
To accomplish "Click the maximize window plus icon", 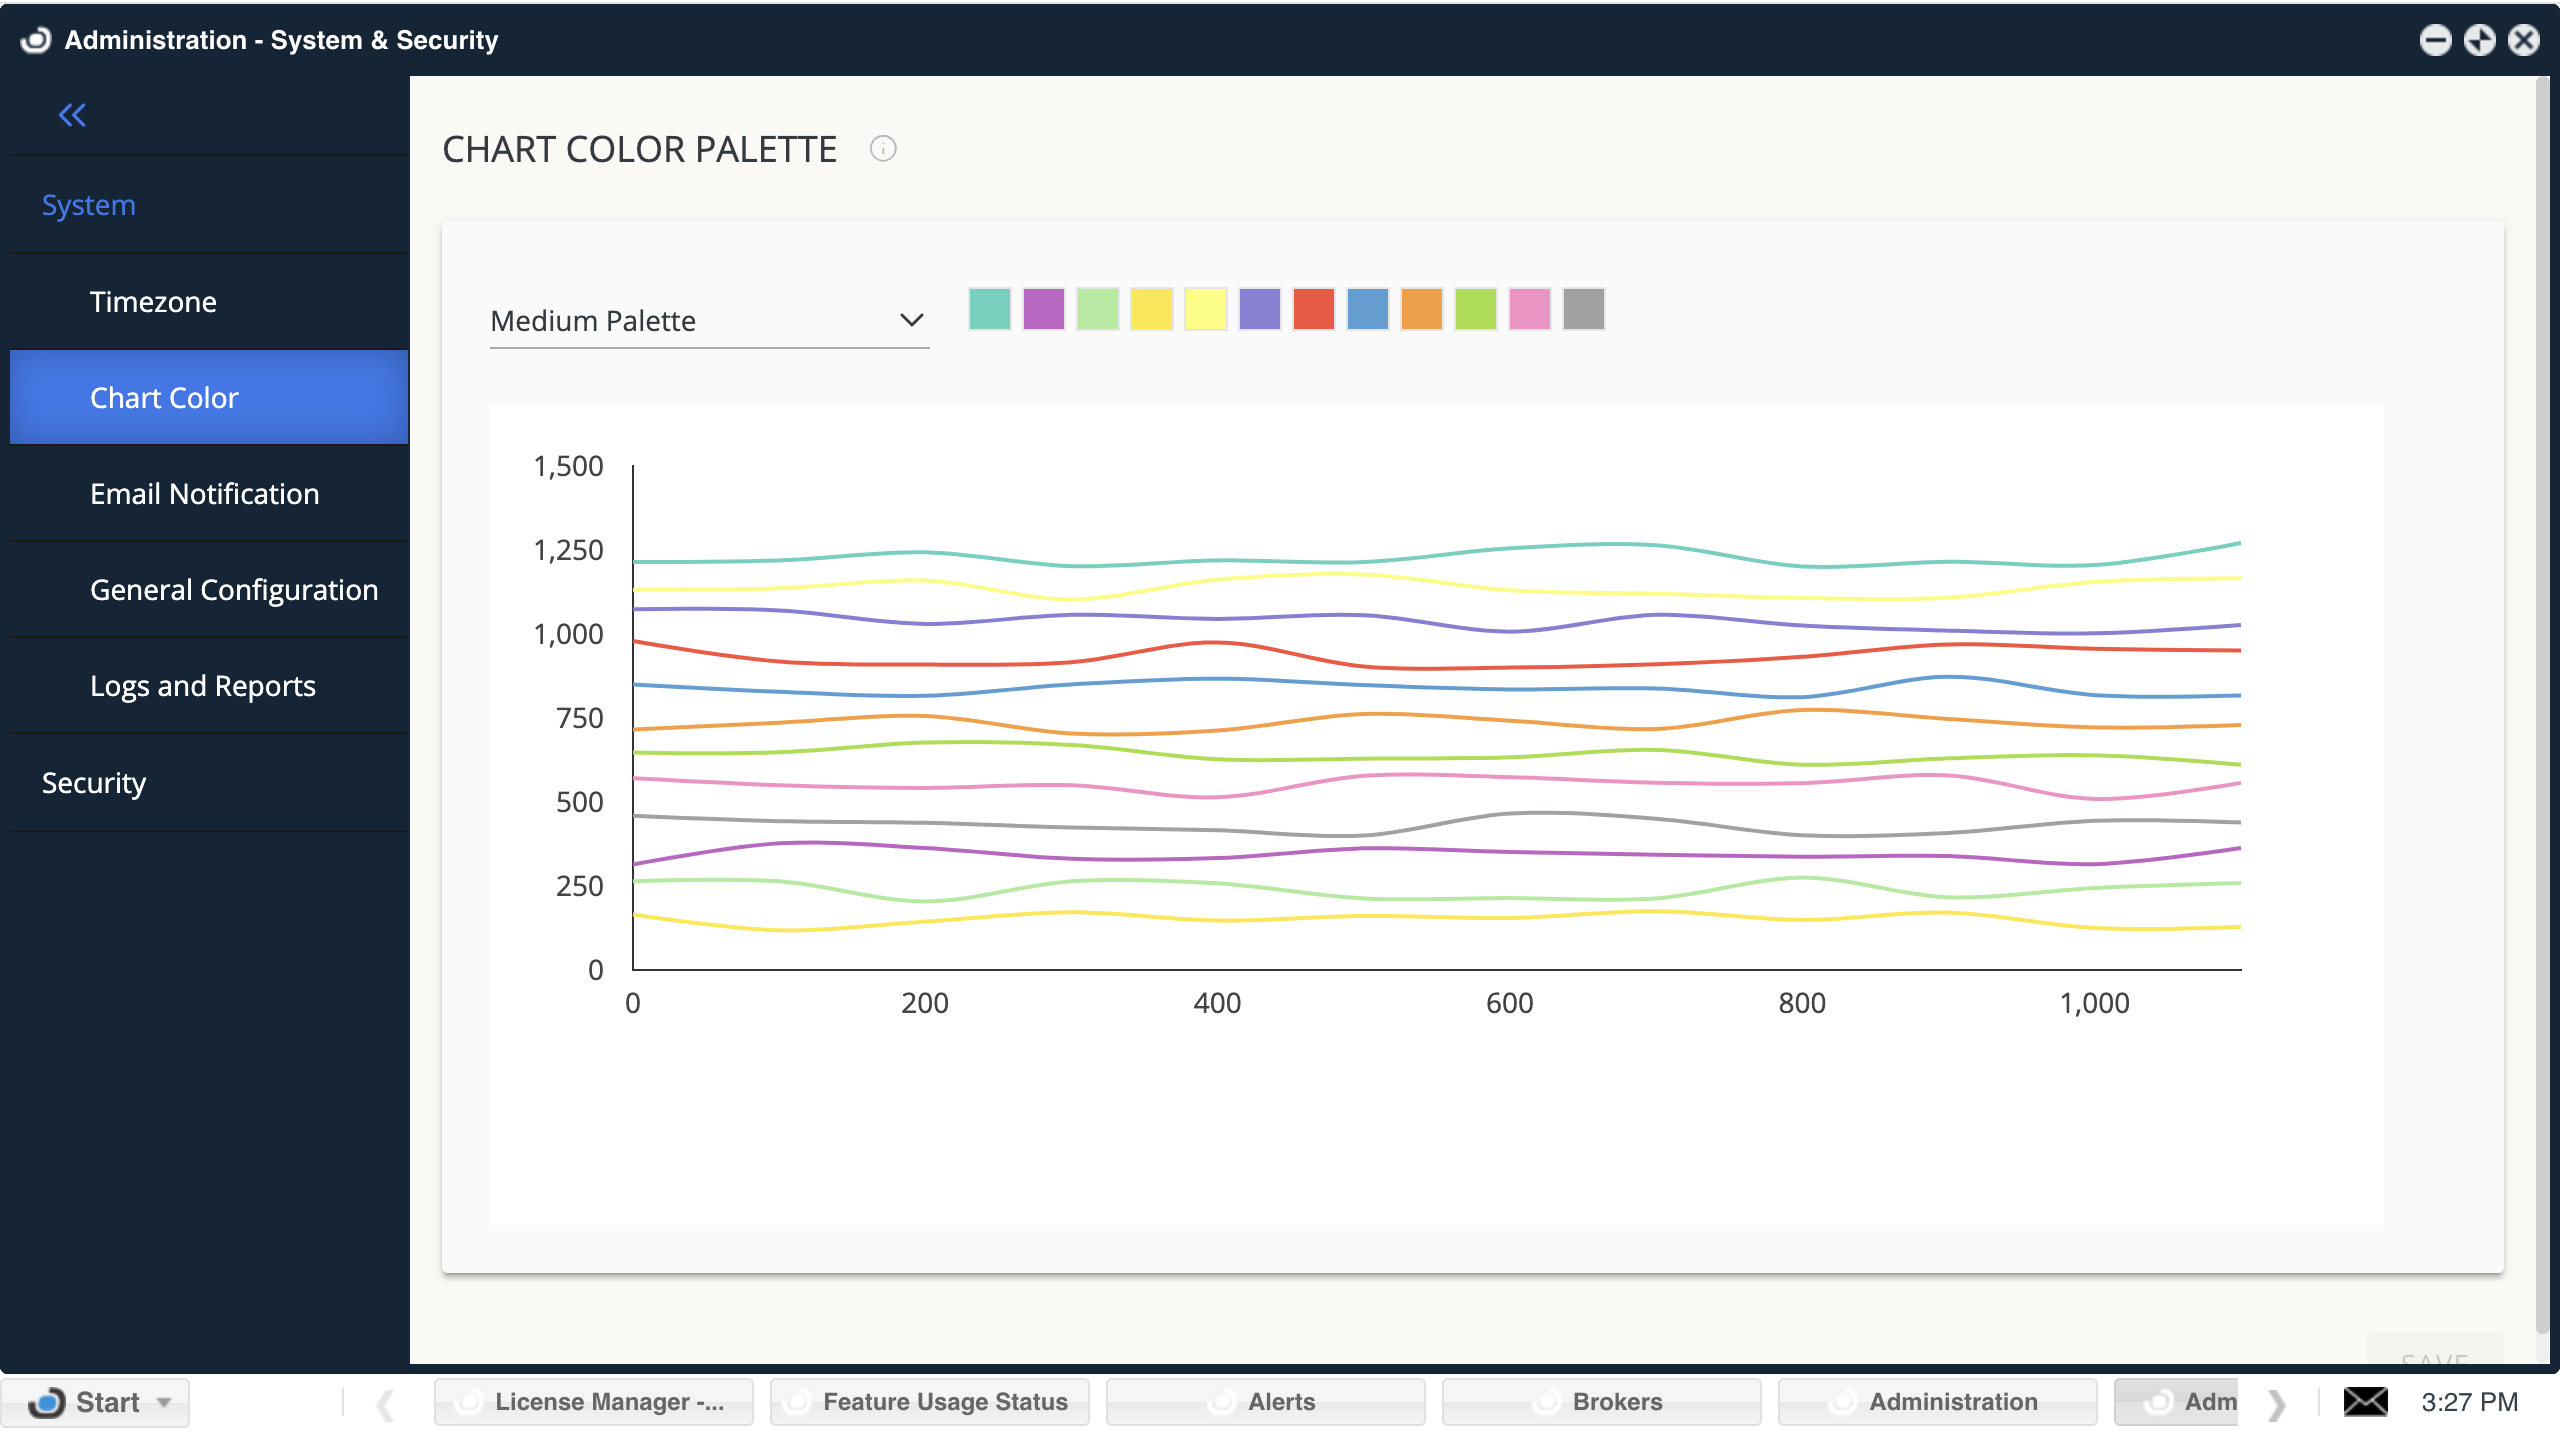I will pyautogui.click(x=2479, y=40).
